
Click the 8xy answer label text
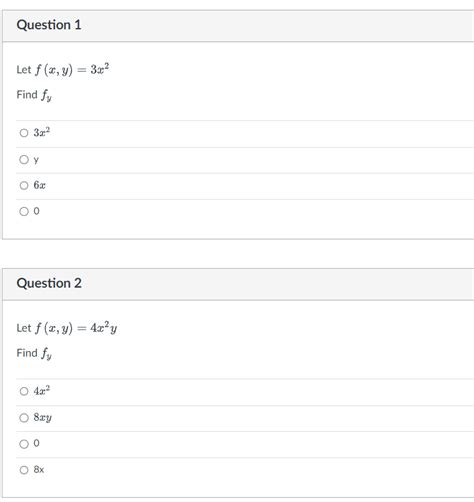click(x=42, y=418)
